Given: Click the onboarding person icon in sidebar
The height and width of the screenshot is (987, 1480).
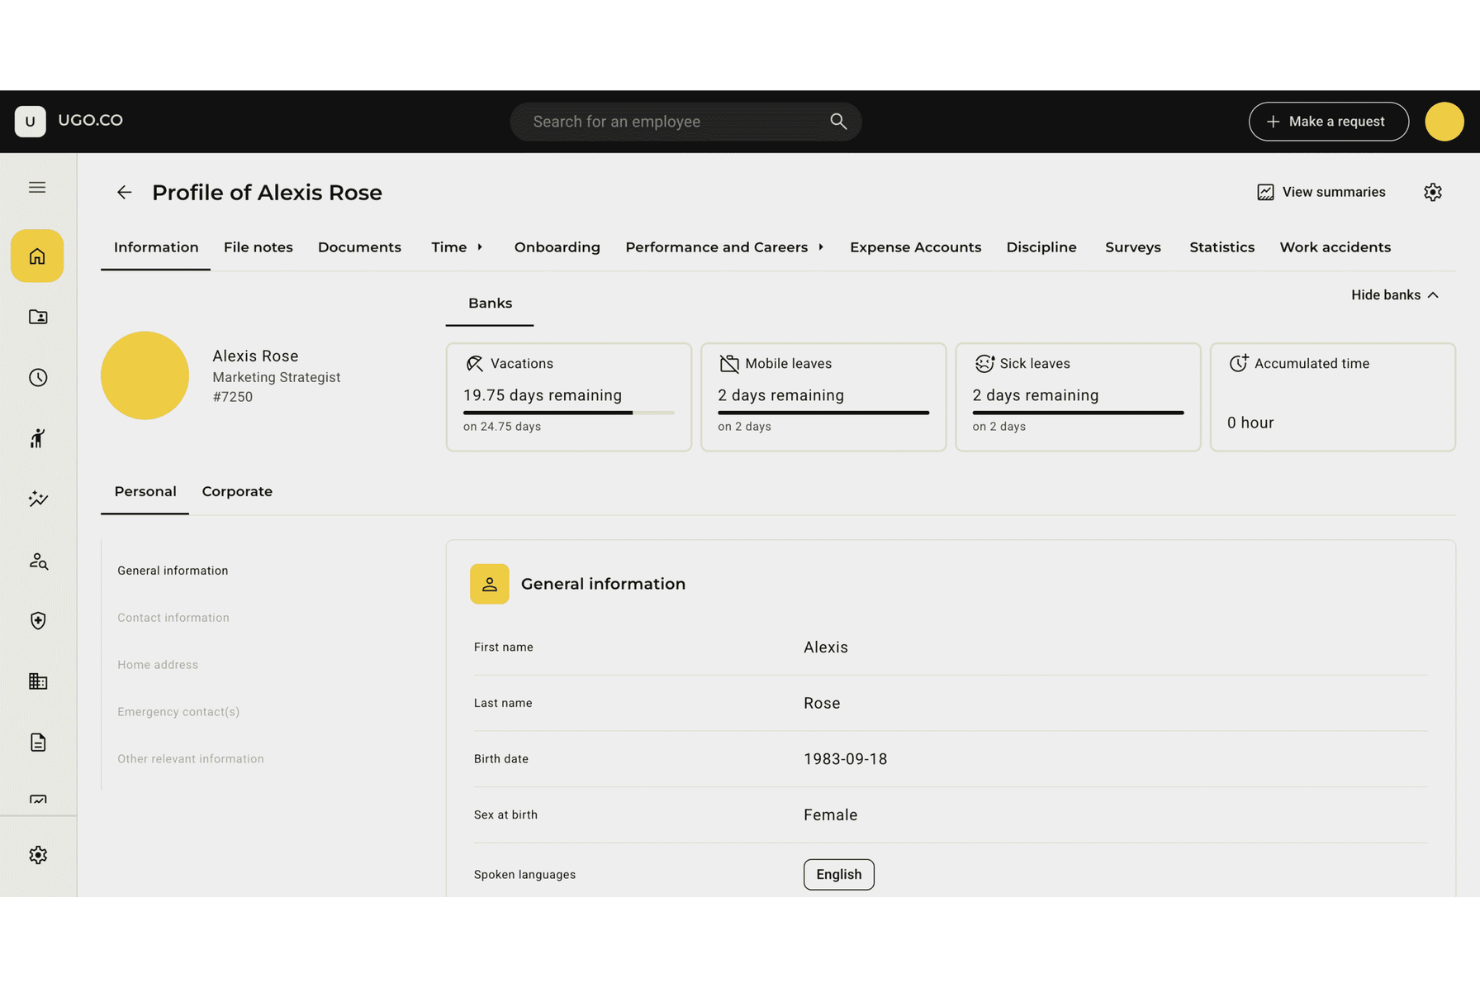Looking at the screenshot, I should click(37, 437).
